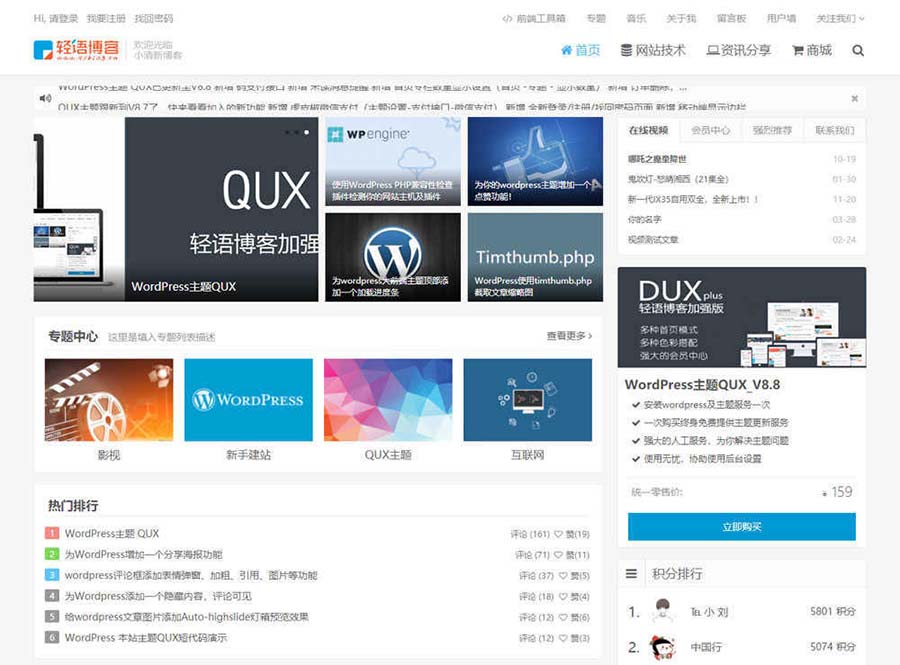Expand the 关注我们 dropdown

[840, 18]
